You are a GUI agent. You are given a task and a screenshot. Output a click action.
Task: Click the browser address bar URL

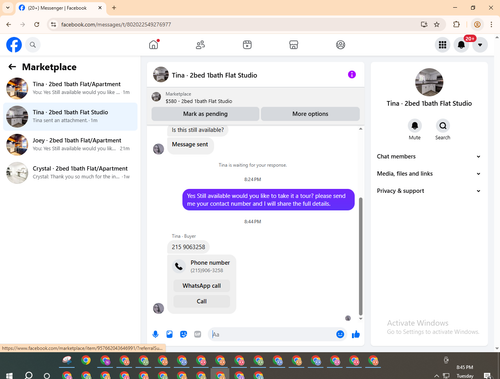116,24
